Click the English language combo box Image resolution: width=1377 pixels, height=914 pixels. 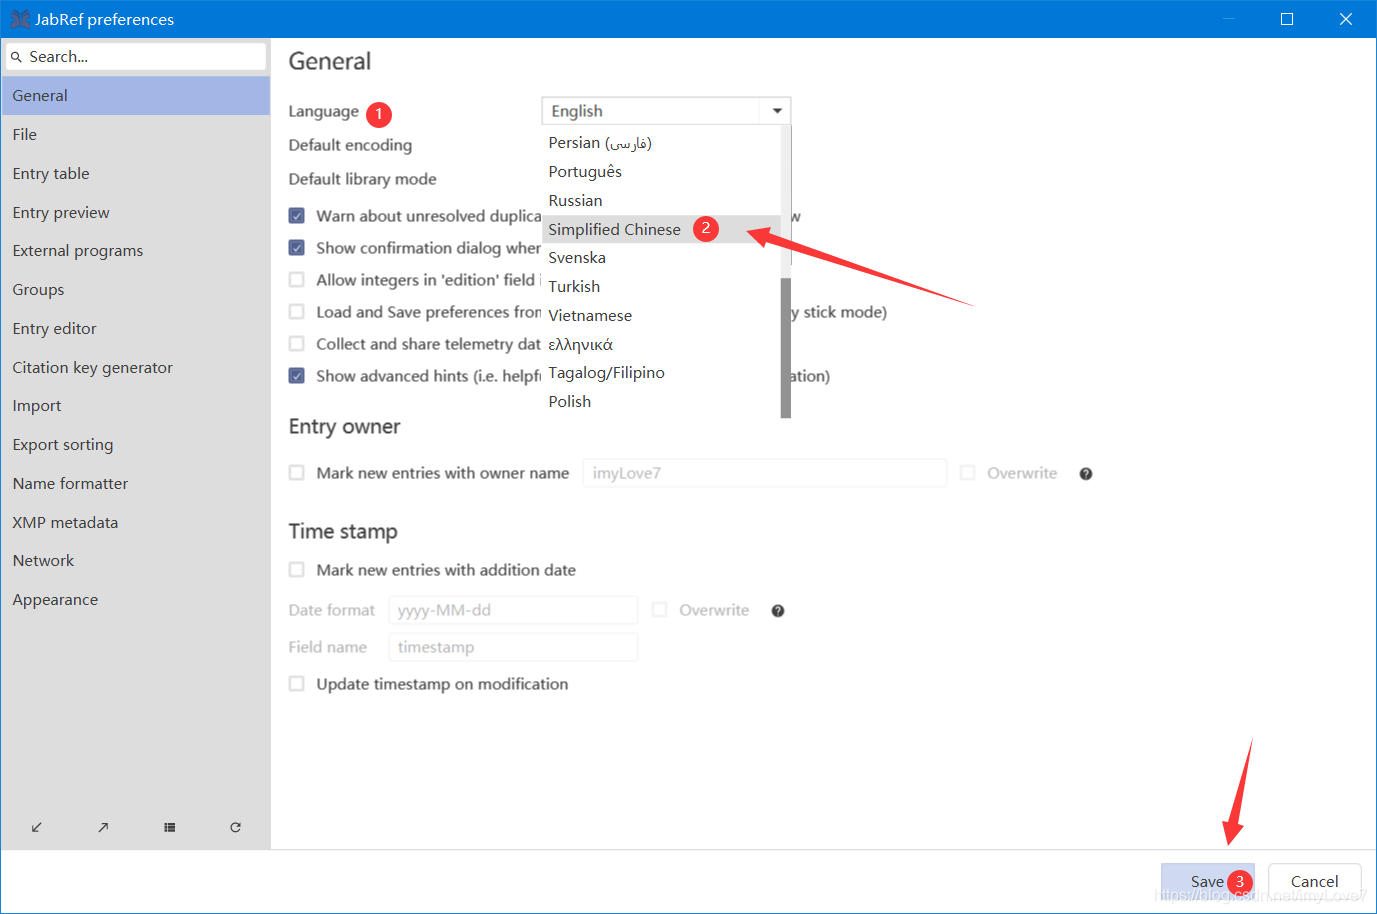pyautogui.click(x=666, y=111)
